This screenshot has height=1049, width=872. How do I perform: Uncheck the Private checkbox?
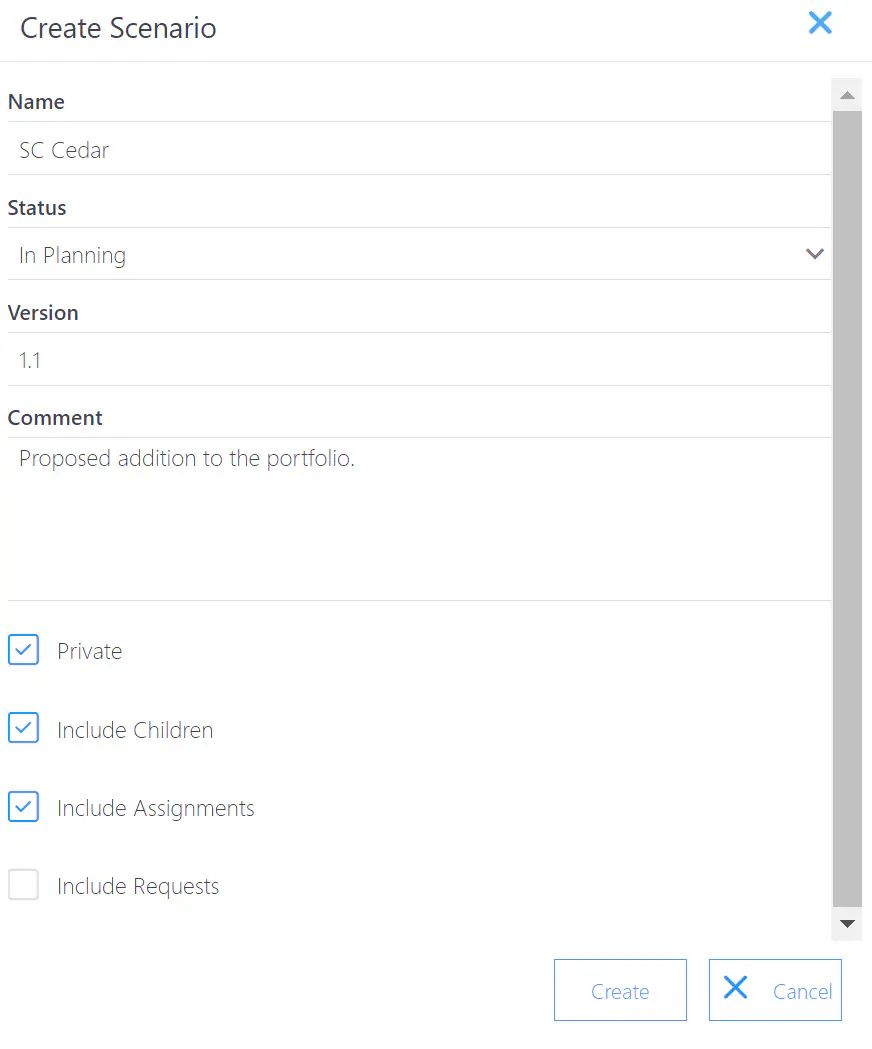click(x=23, y=650)
